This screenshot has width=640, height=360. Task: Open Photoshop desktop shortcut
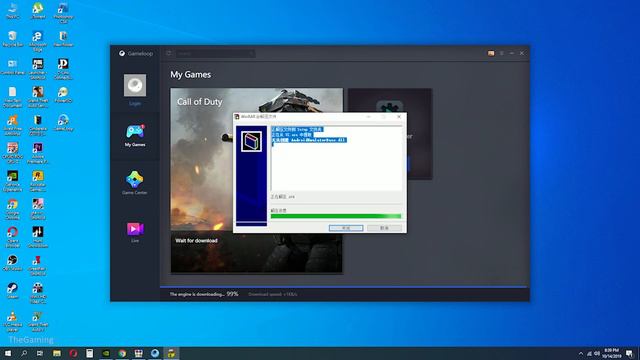pyautogui.click(x=63, y=12)
